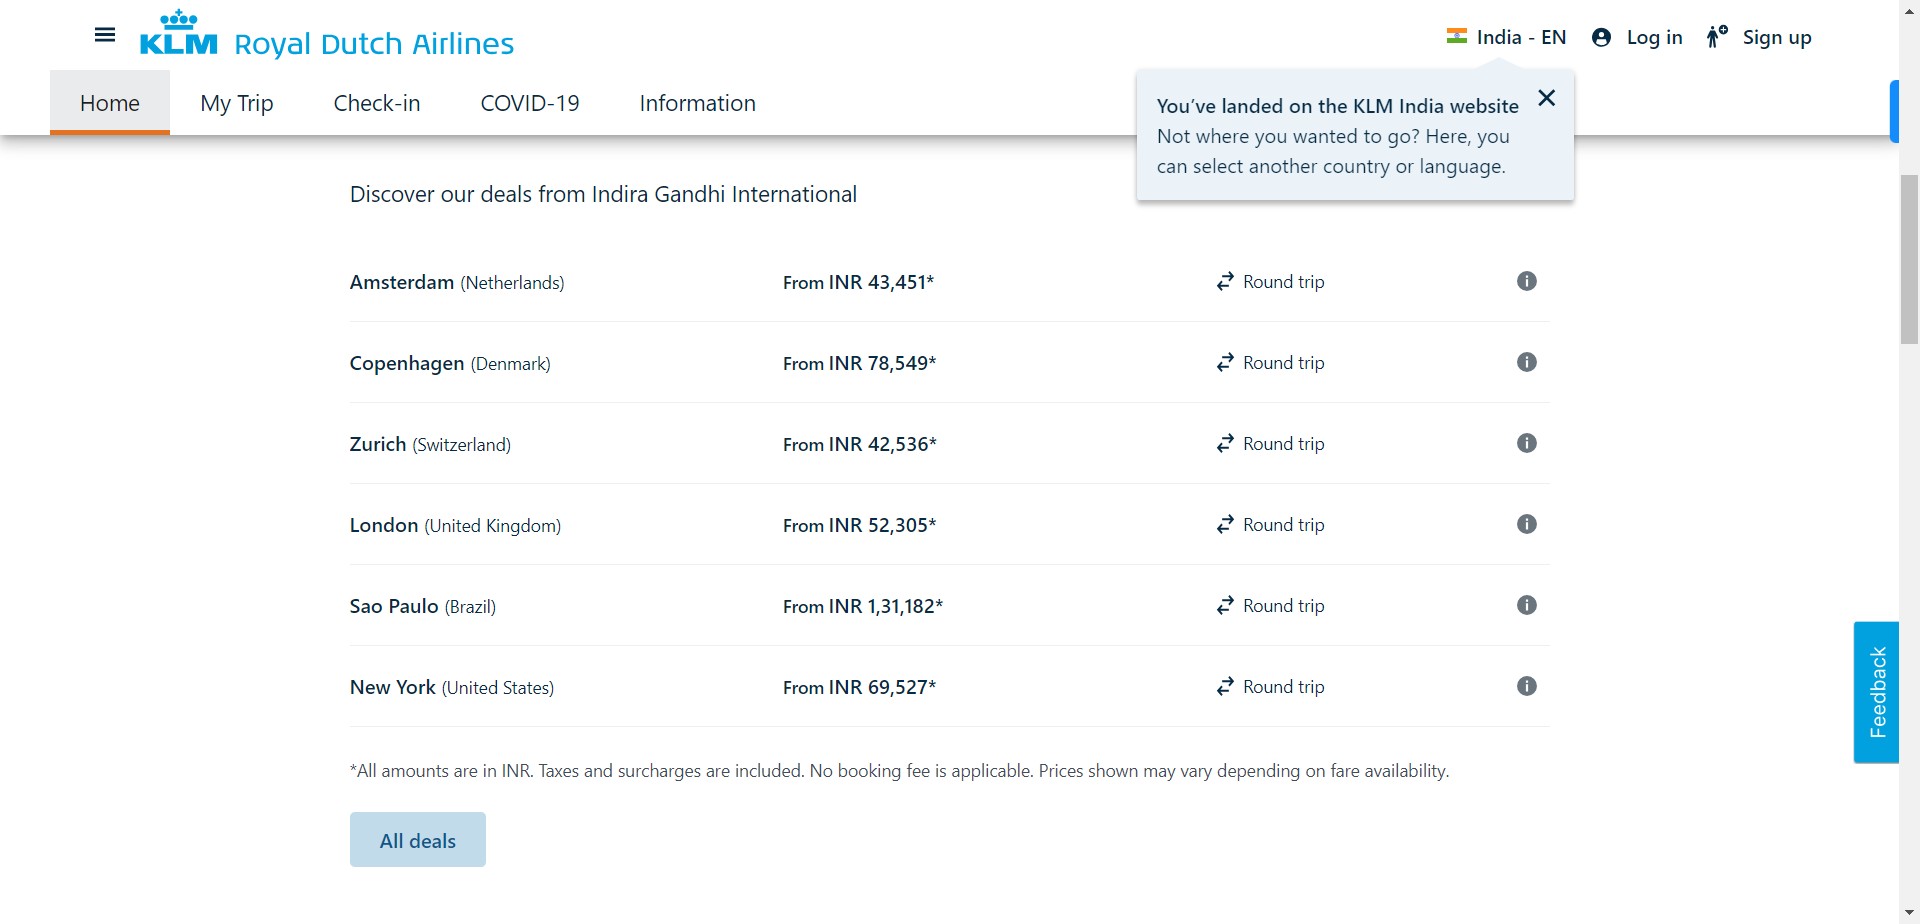Close the KLM India website popup
The width and height of the screenshot is (1920, 924).
[1546, 98]
